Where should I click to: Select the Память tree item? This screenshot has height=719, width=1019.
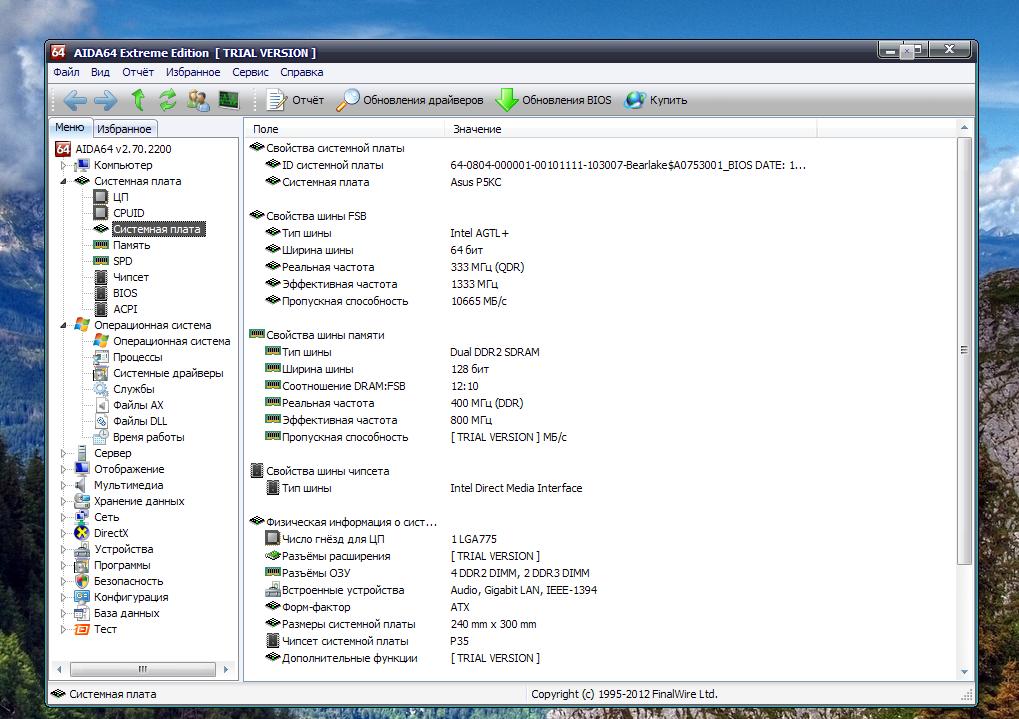click(x=131, y=245)
